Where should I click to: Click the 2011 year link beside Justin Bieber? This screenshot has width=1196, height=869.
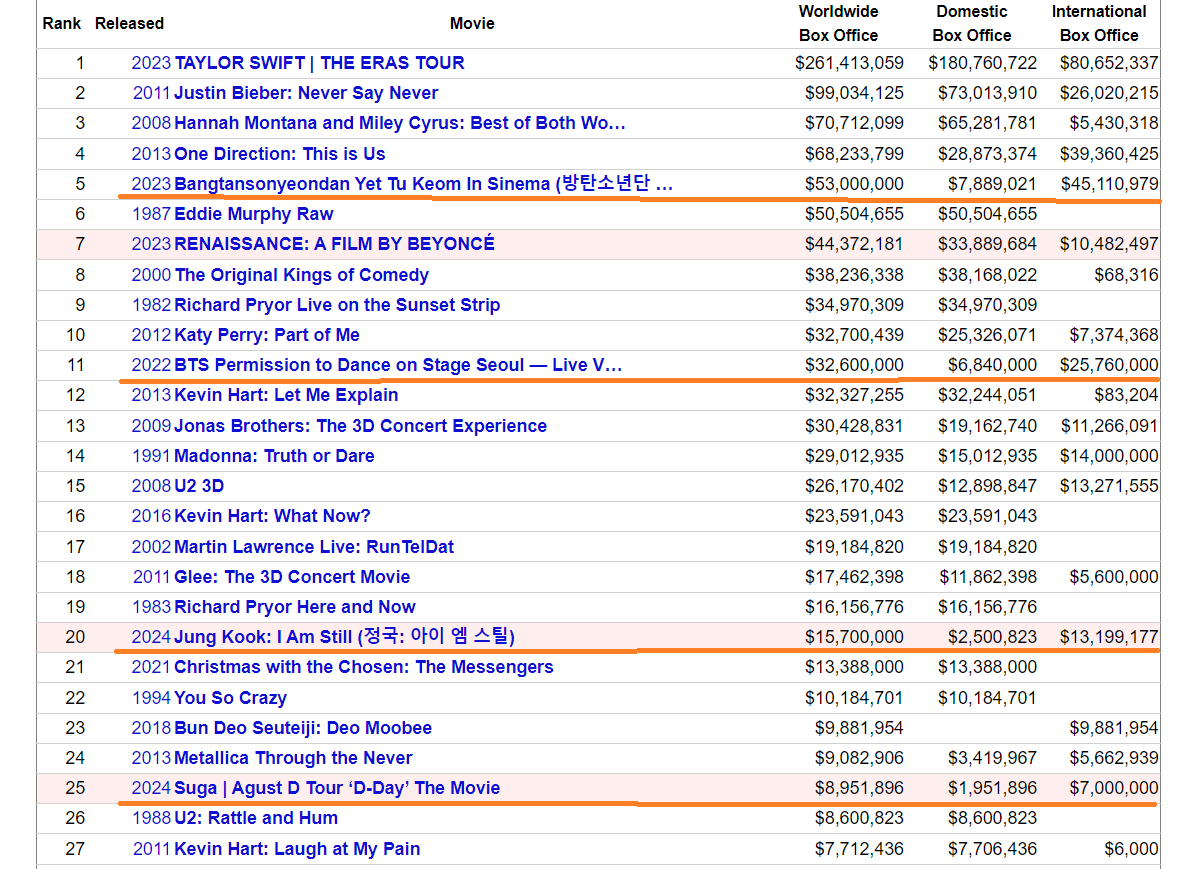[152, 93]
